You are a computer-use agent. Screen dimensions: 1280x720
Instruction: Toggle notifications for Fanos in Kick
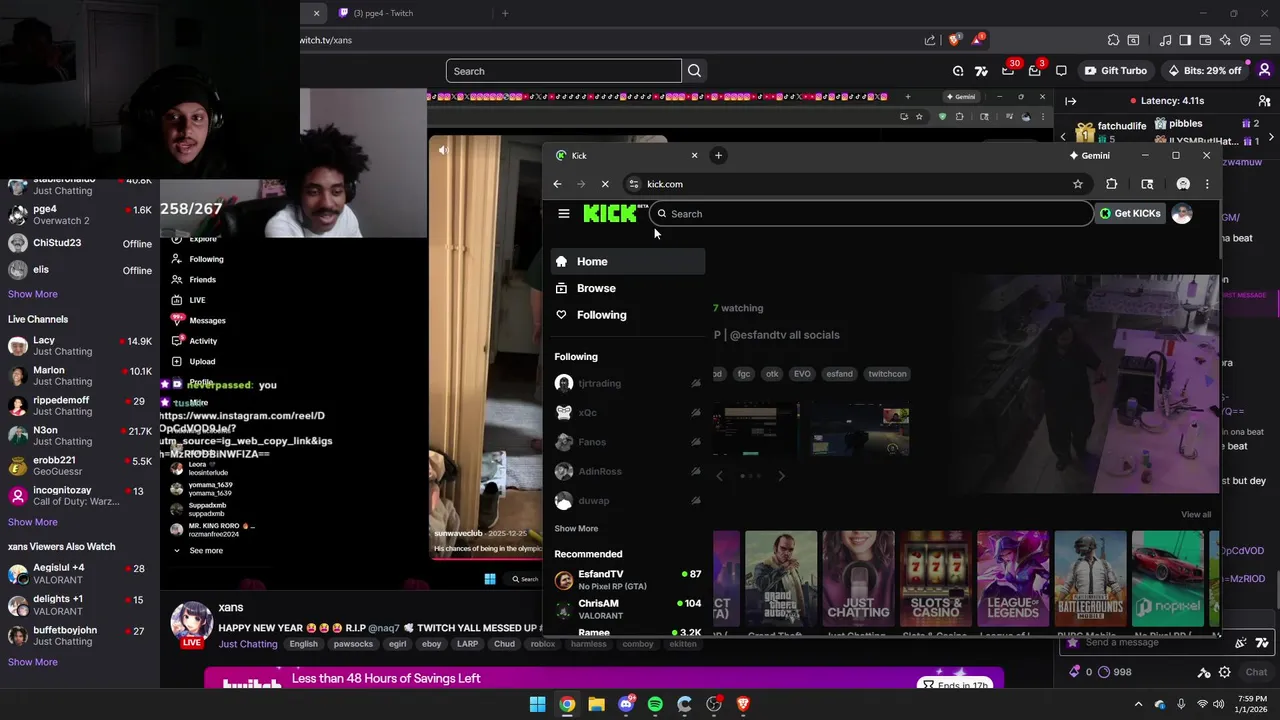[x=696, y=442]
